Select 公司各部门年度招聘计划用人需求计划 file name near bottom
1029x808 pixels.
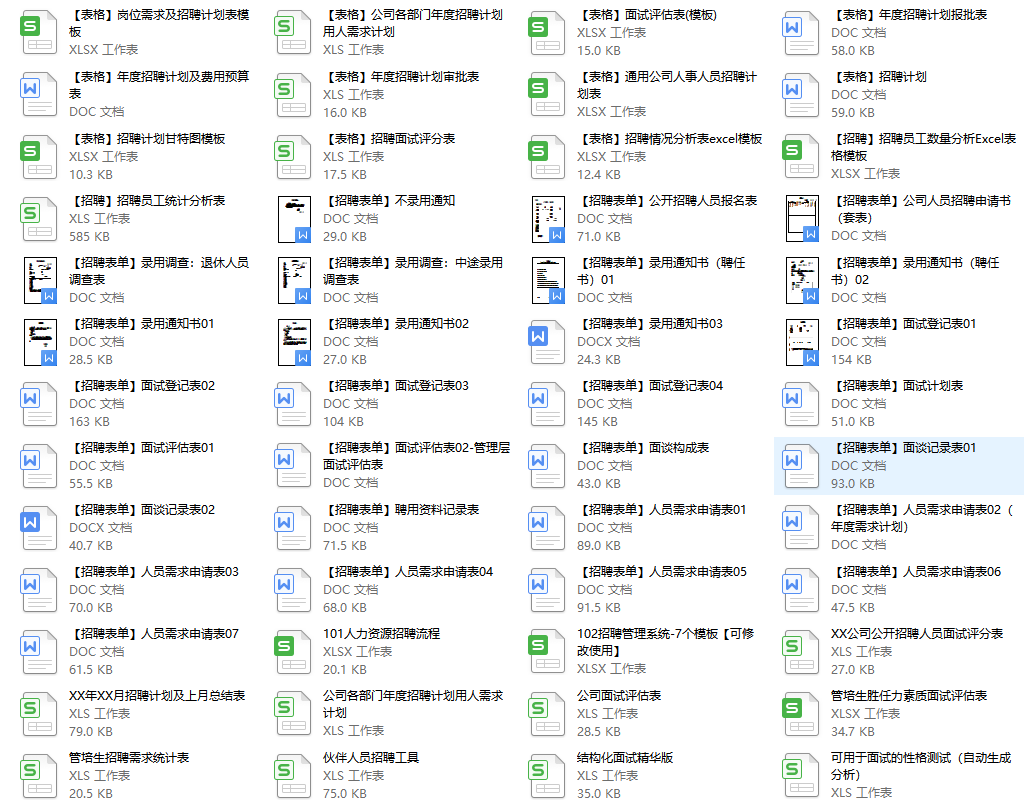pos(413,704)
